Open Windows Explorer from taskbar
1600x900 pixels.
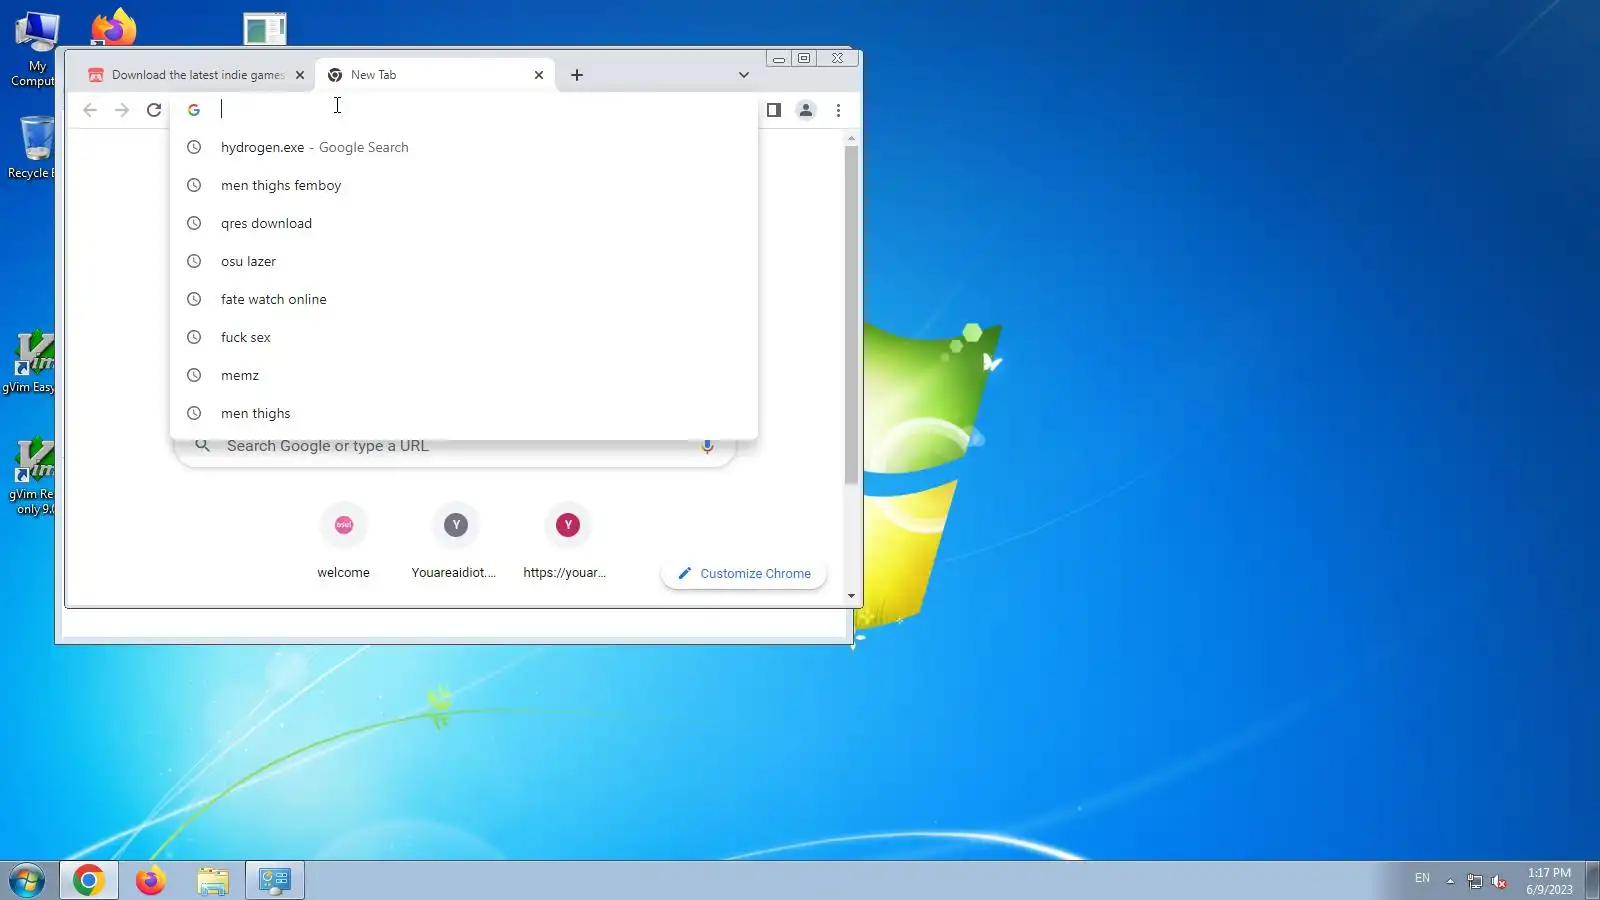[213, 881]
